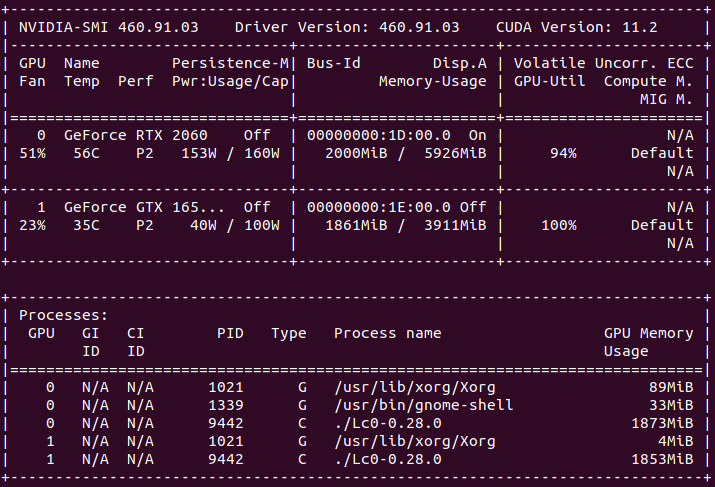This screenshot has width=715, height=487.
Task: Select the MIG M. header label
Action: click(x=666, y=99)
